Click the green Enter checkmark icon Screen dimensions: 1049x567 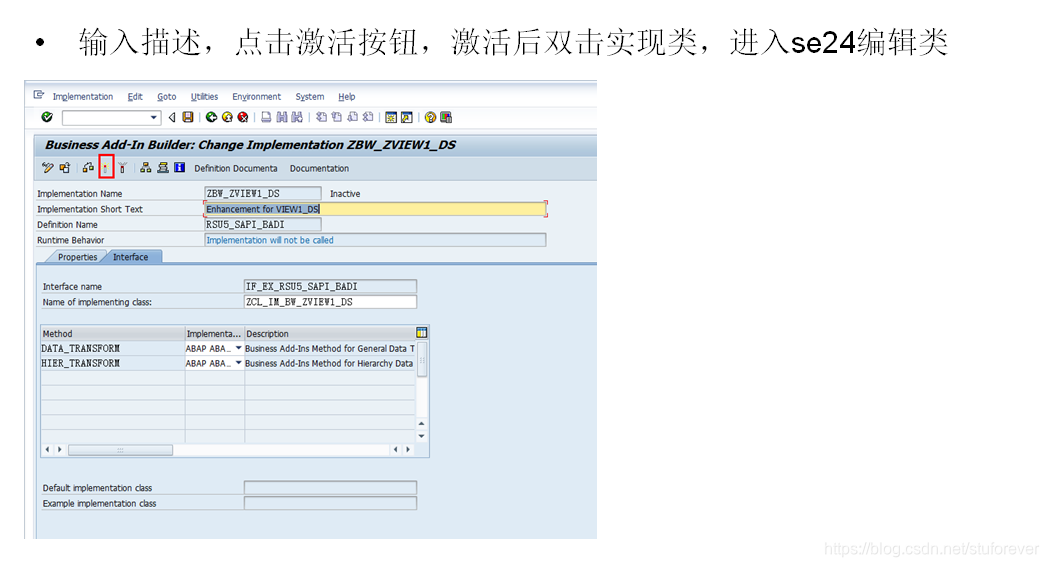click(47, 117)
